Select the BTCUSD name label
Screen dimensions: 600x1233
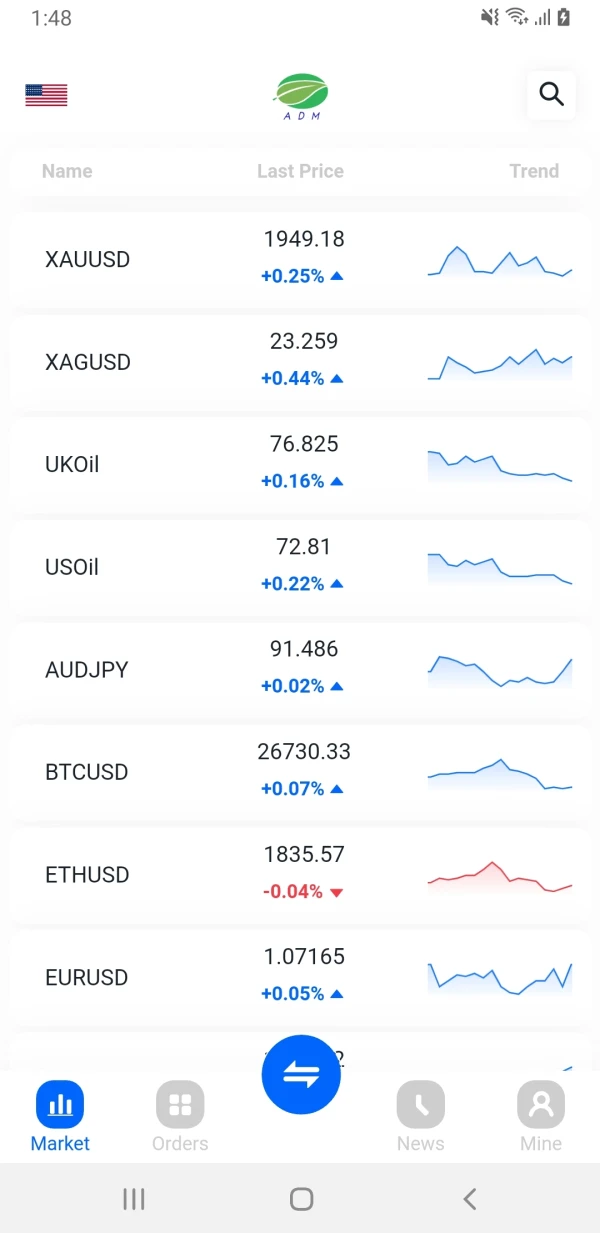coord(87,772)
